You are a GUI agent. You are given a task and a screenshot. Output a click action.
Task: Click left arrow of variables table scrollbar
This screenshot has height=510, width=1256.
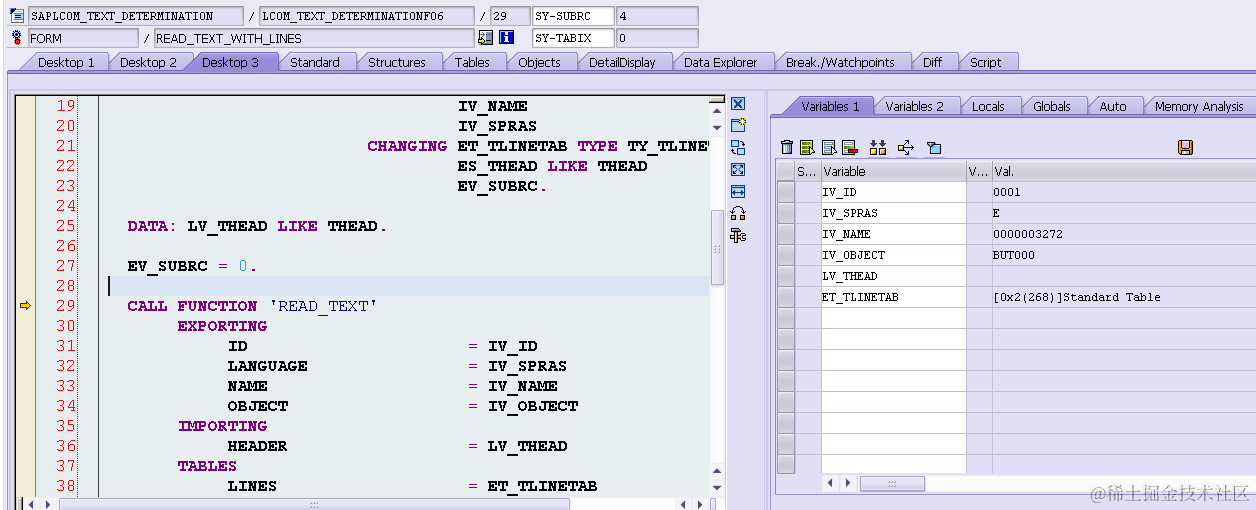(x=830, y=483)
